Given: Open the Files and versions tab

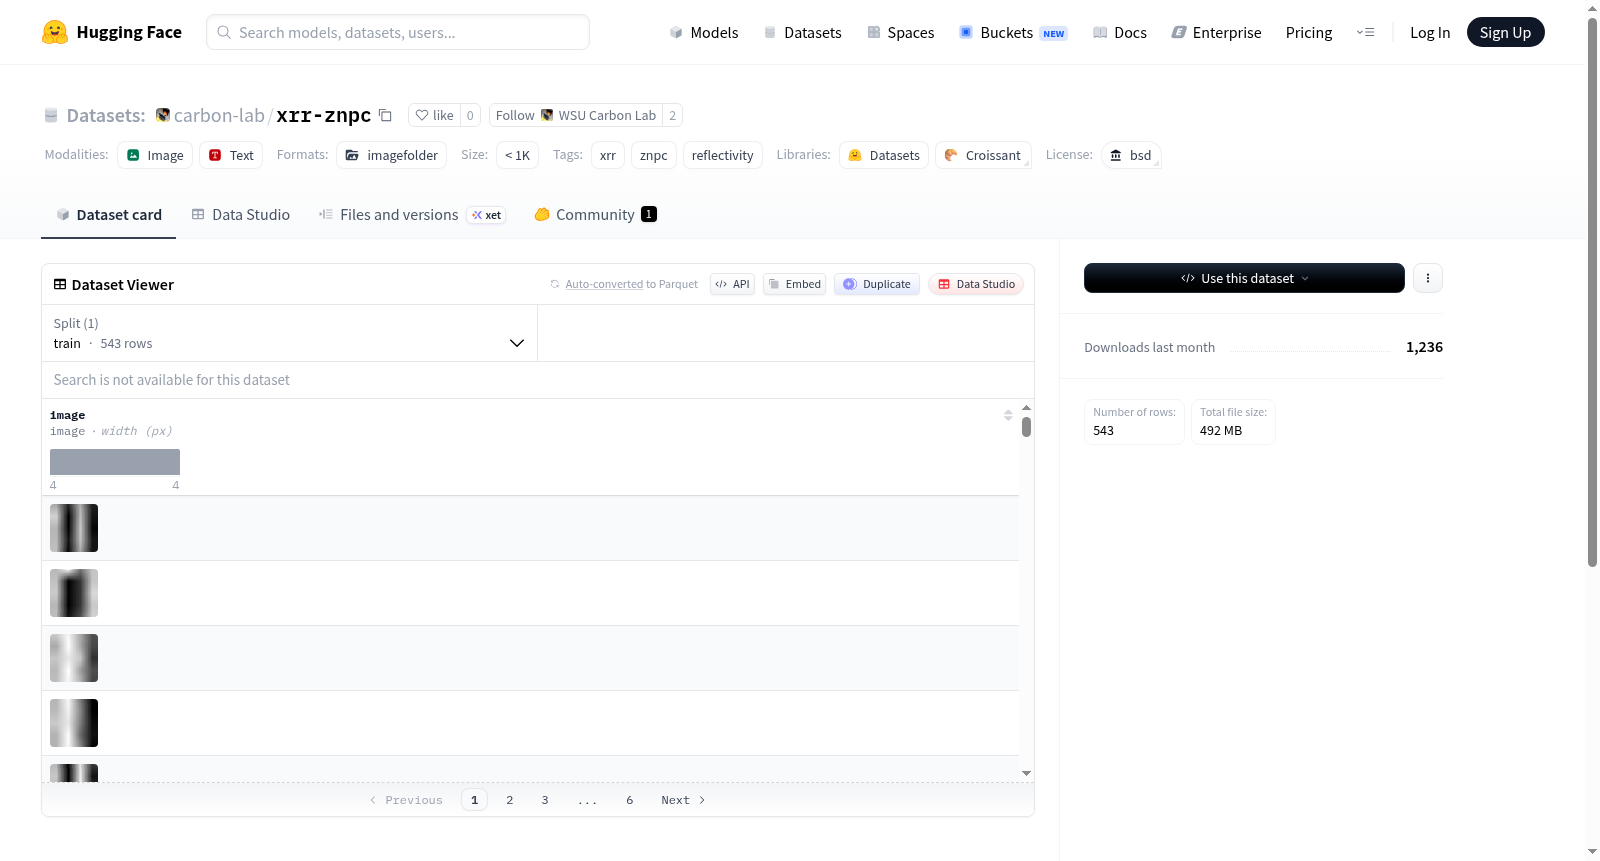Looking at the screenshot, I should coord(412,214).
